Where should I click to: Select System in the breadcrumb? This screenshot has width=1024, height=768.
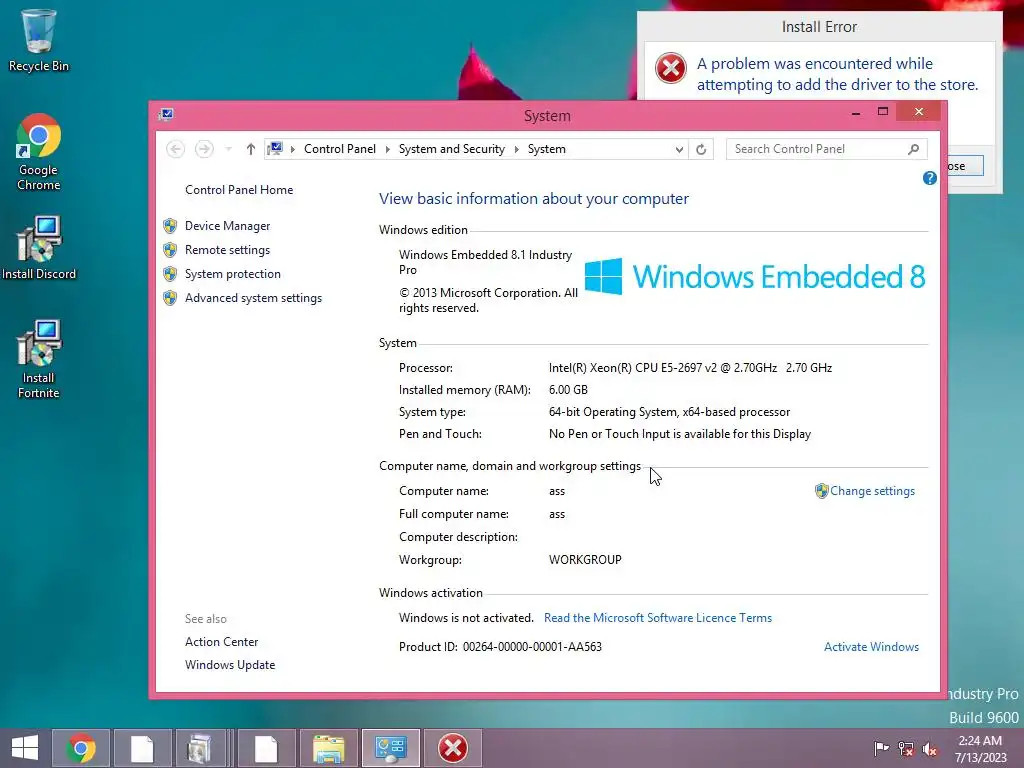[547, 149]
